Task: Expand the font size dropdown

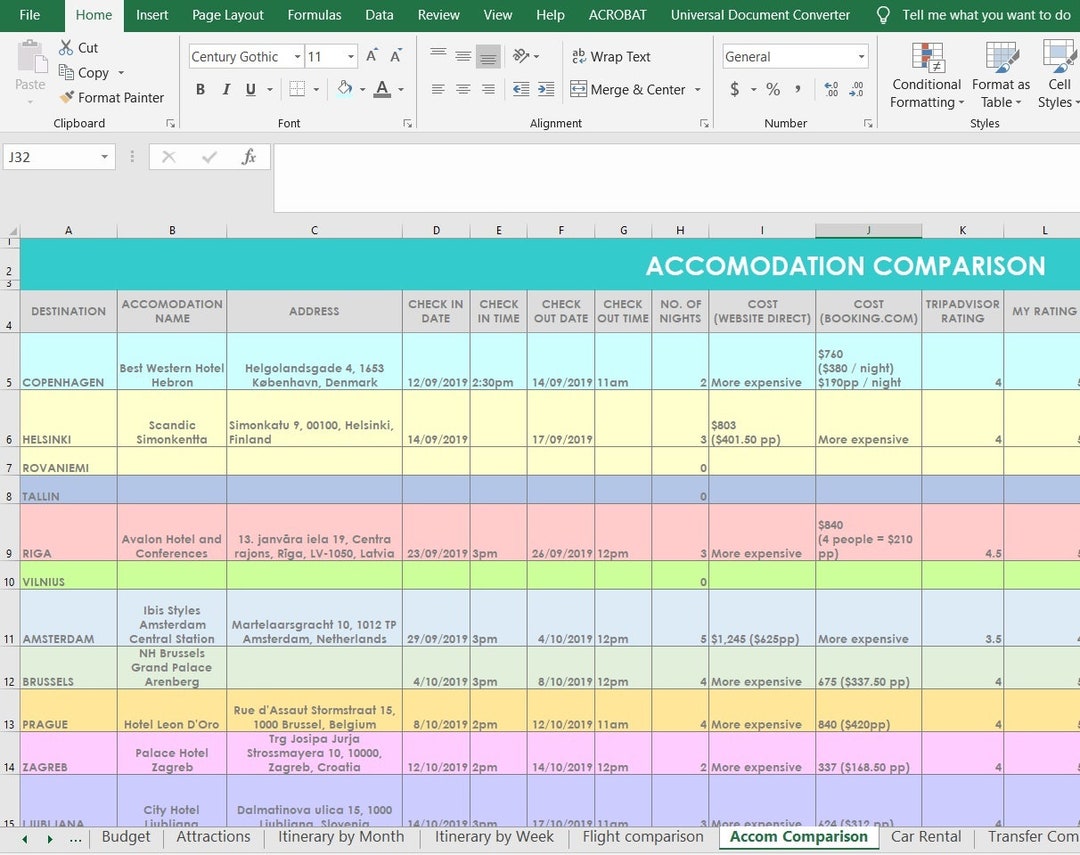Action: [350, 56]
